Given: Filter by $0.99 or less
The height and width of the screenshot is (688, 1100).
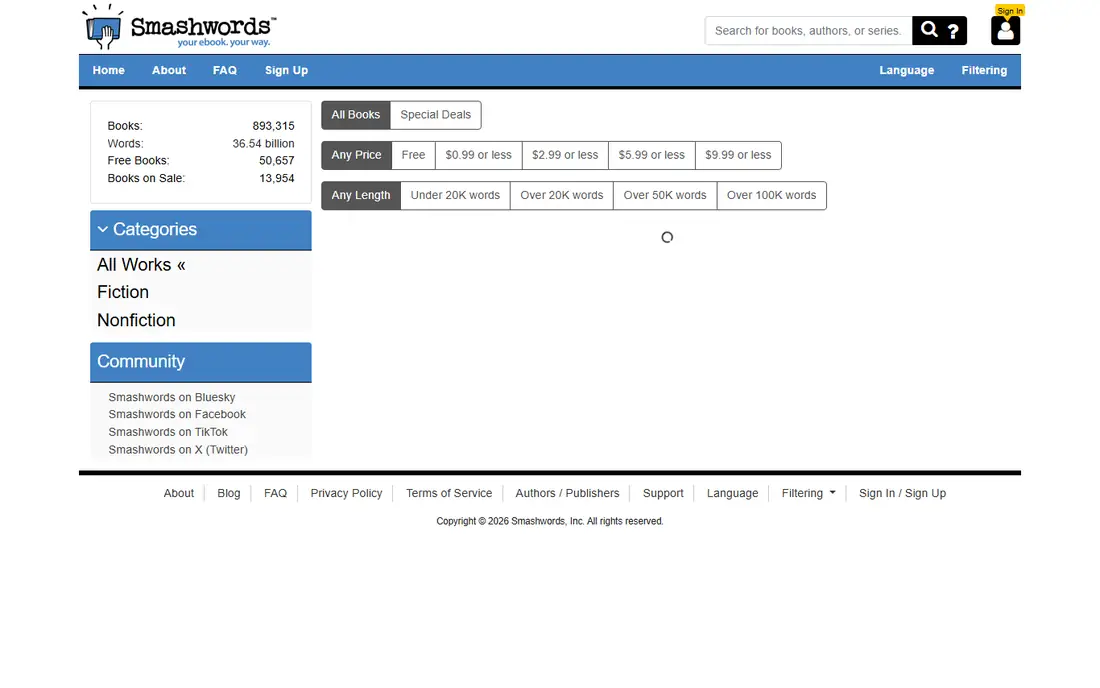Looking at the screenshot, I should [478, 155].
